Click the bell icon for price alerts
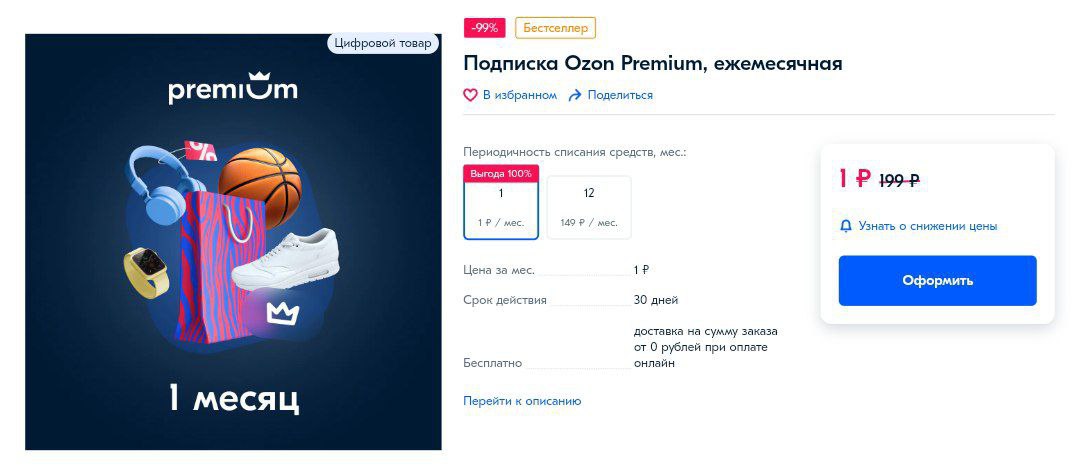Image resolution: width=1080 pixels, height=475 pixels. coord(846,226)
